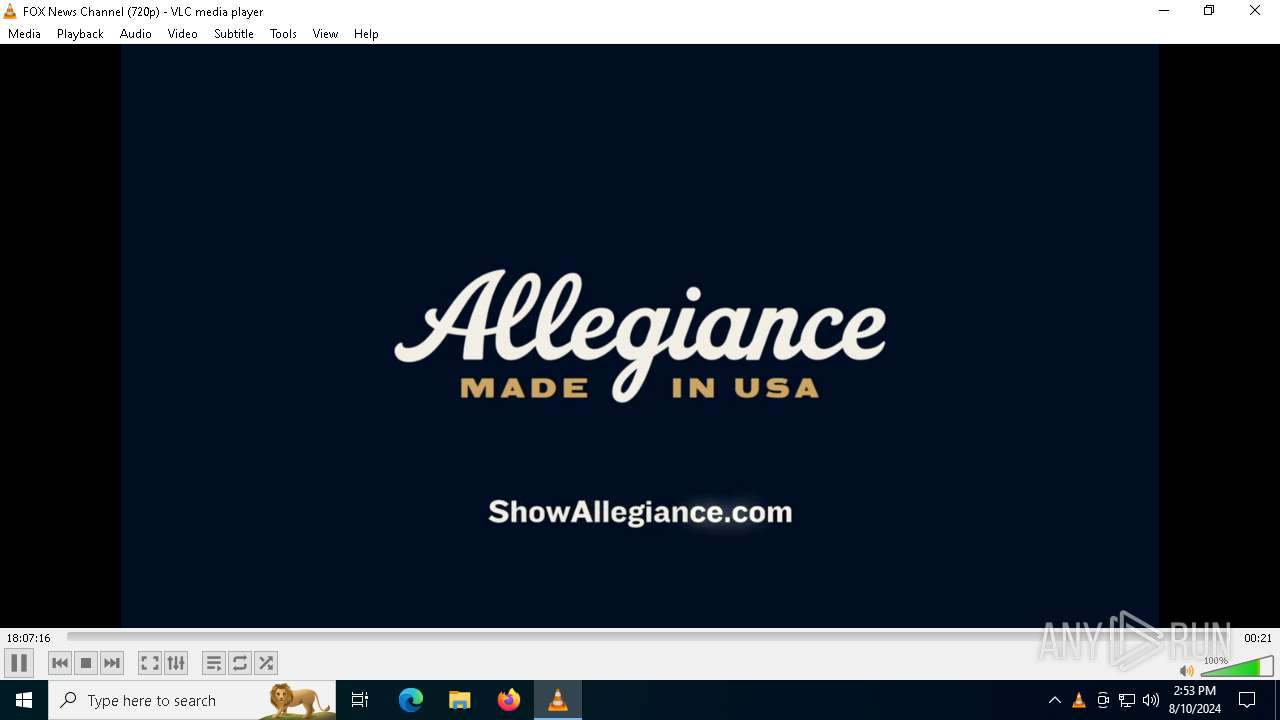This screenshot has width=1280, height=720.
Task: Jump to previous media in playlist
Action: [60, 663]
